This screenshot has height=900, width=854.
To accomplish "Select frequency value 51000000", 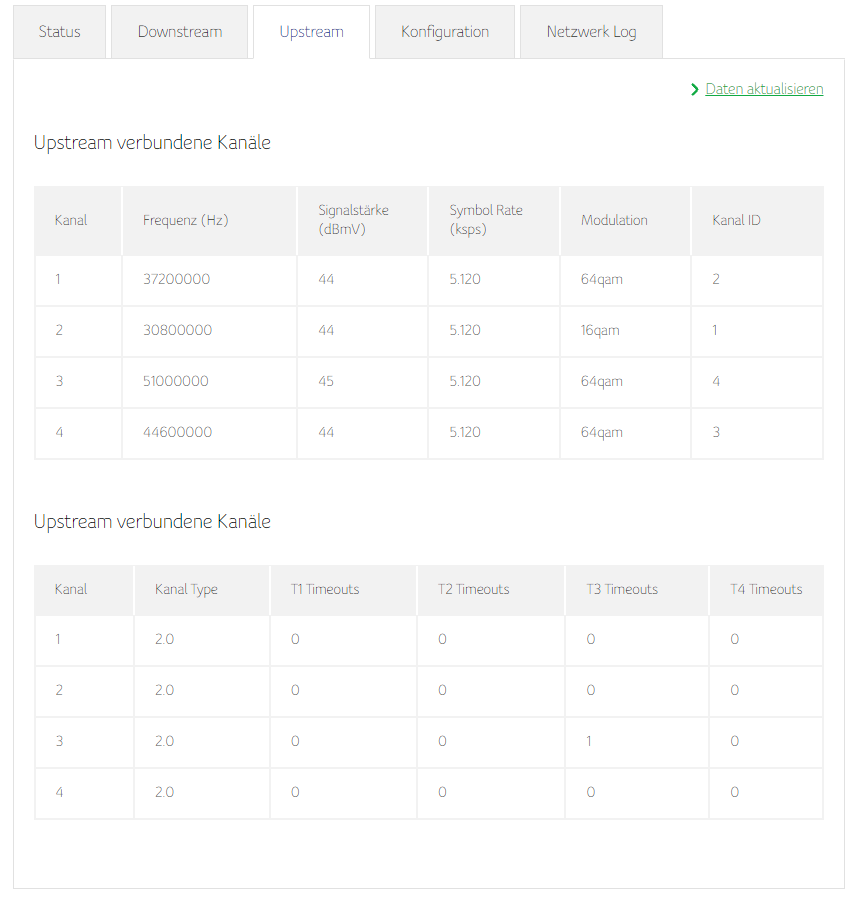I will click(176, 382).
